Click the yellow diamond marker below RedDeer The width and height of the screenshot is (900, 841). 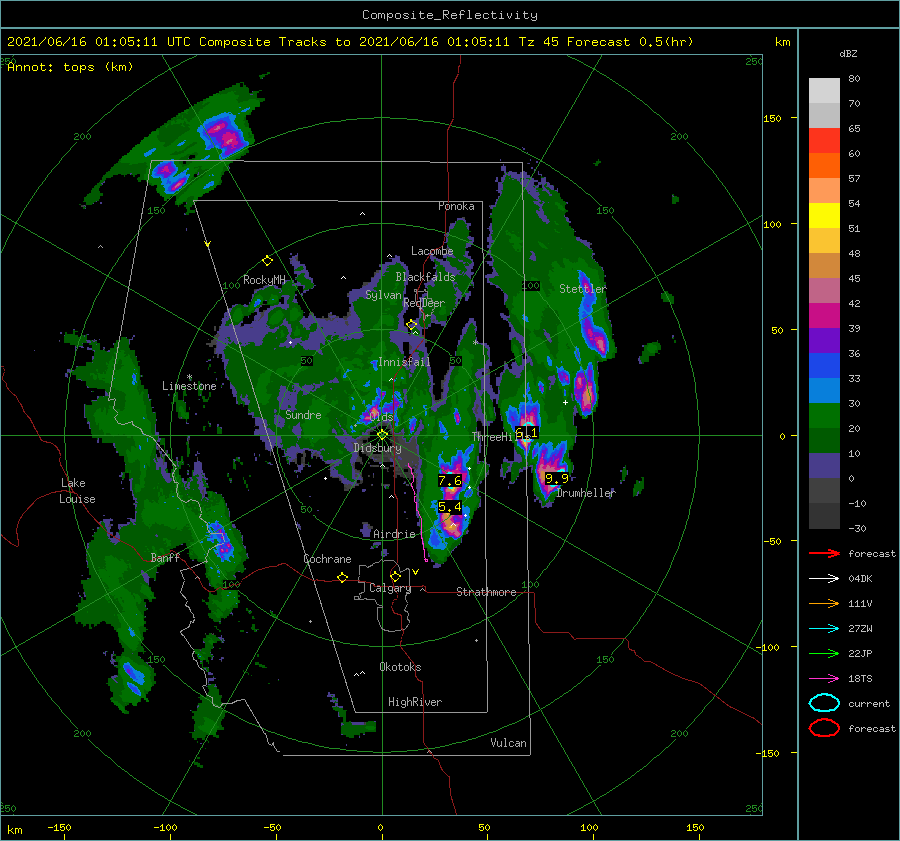click(x=411, y=325)
